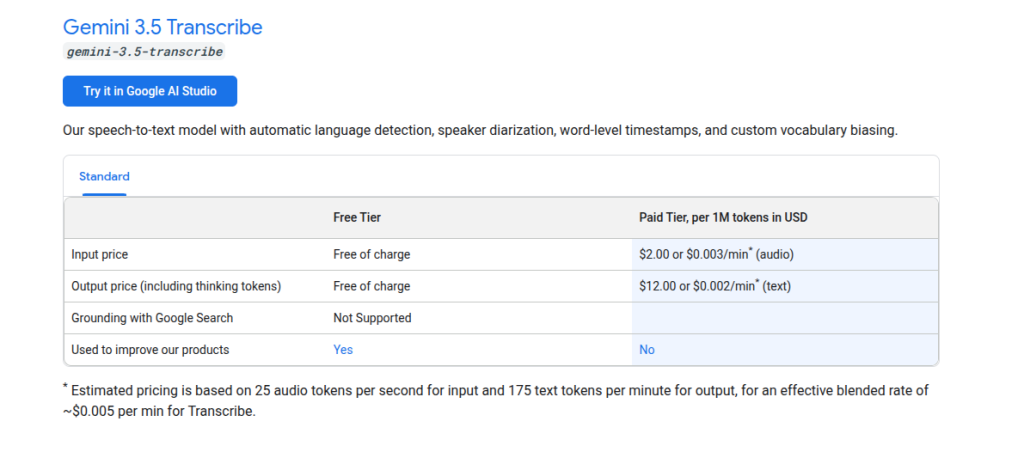Select the gemini-3.5-transcribe model ID code
Image resolution: width=1024 pixels, height=452 pixels.
(144, 52)
